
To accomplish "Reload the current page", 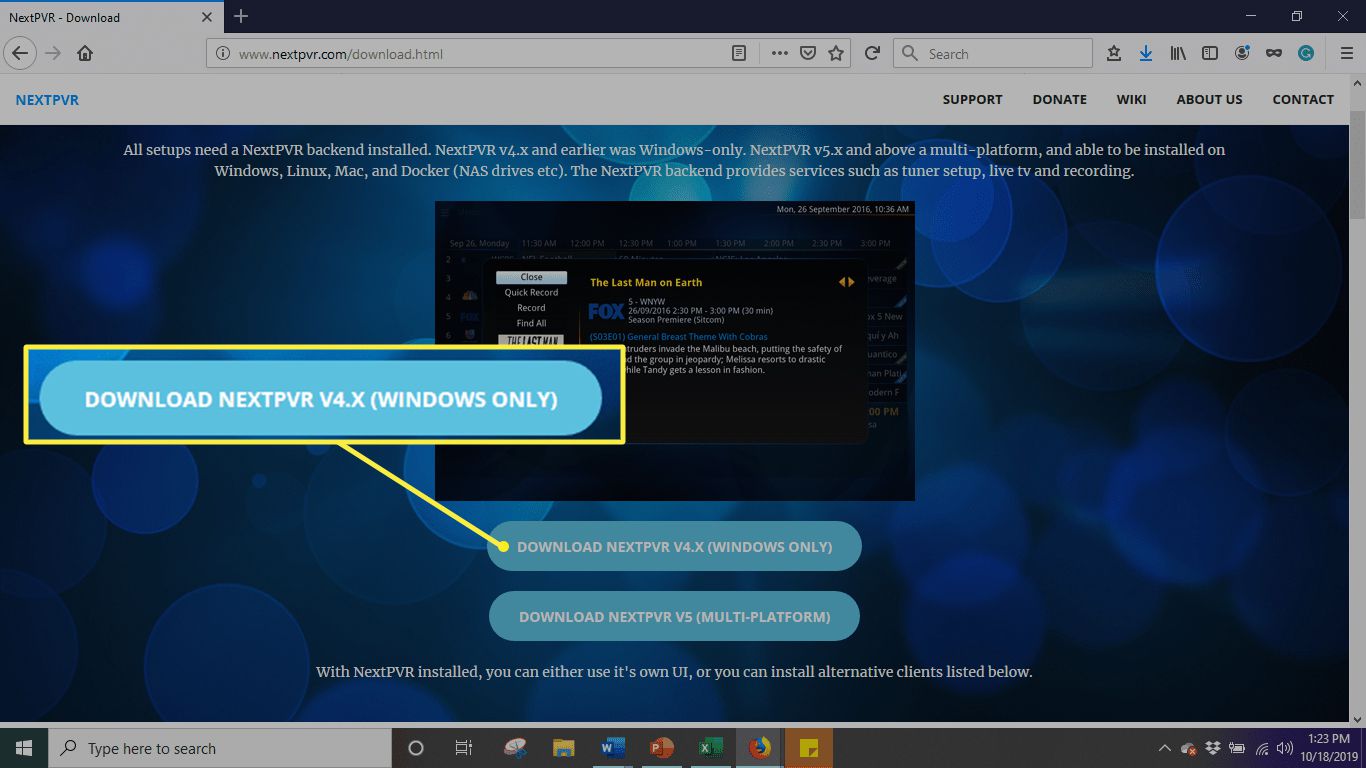I will tap(872, 54).
